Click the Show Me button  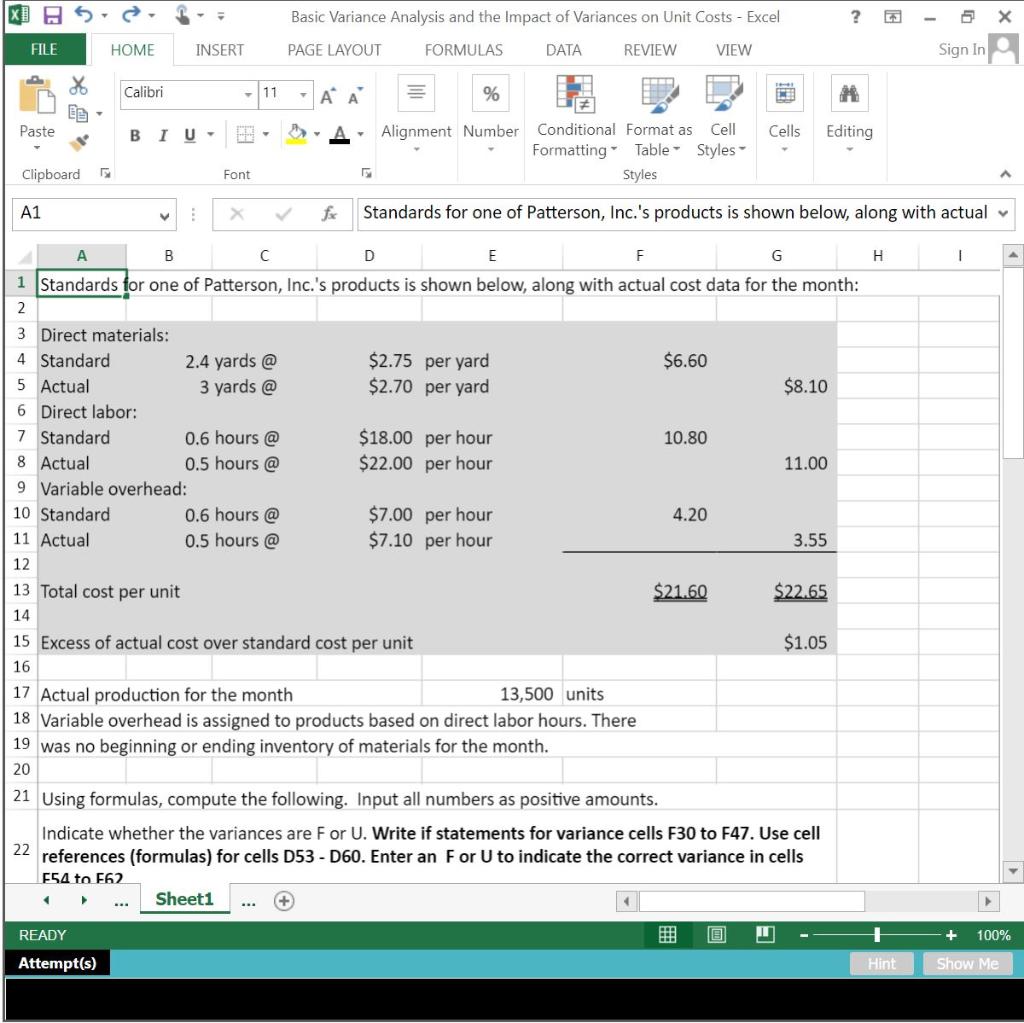pos(966,963)
